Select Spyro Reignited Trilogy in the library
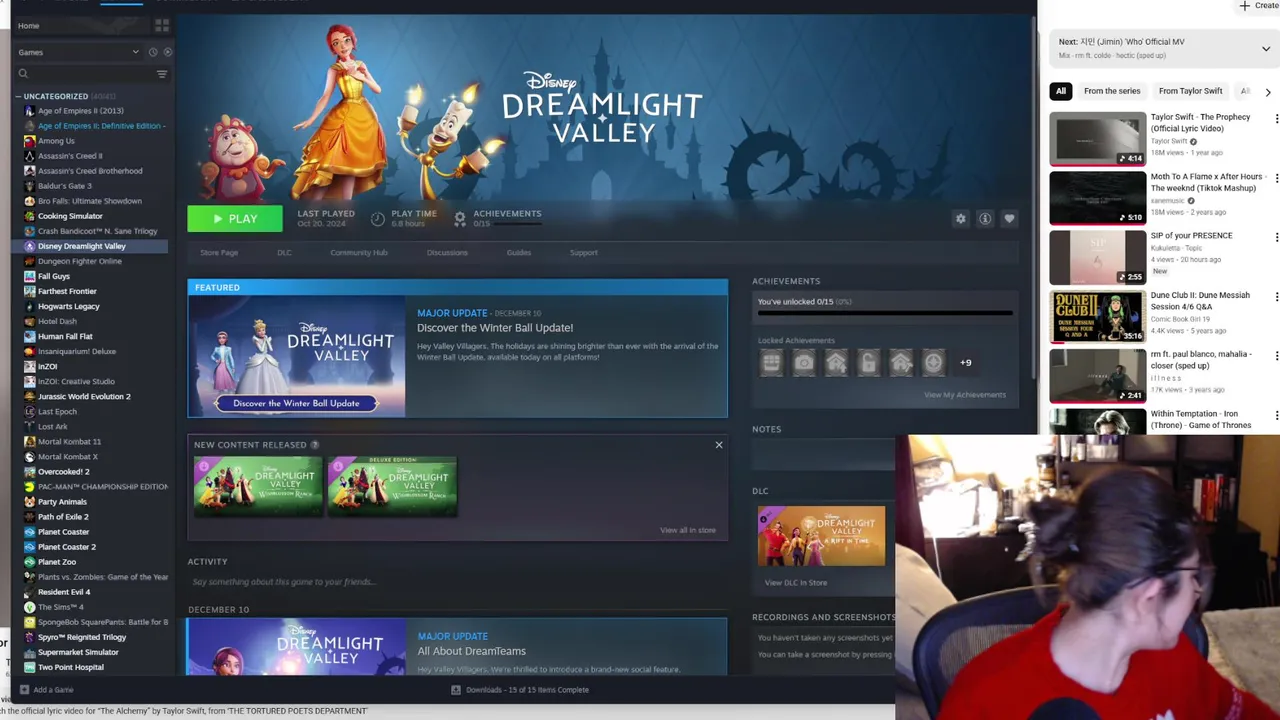1280x720 pixels. pos(82,637)
